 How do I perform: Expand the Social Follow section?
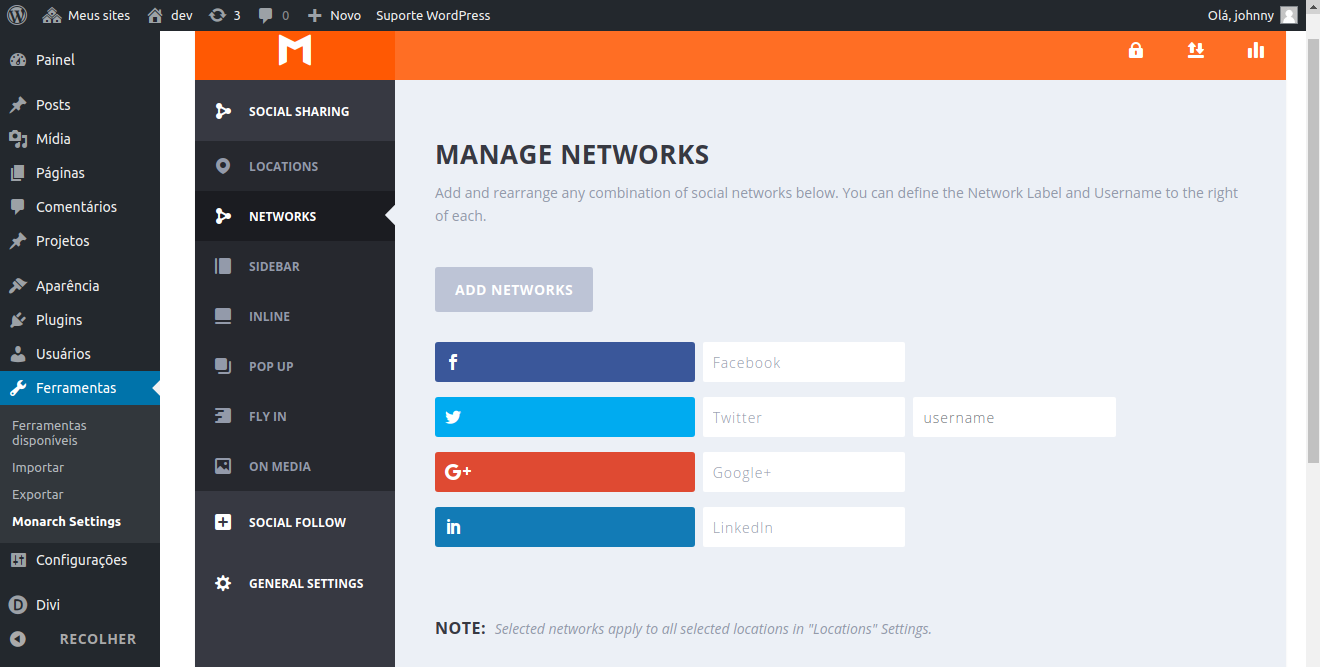pyautogui.click(x=295, y=522)
